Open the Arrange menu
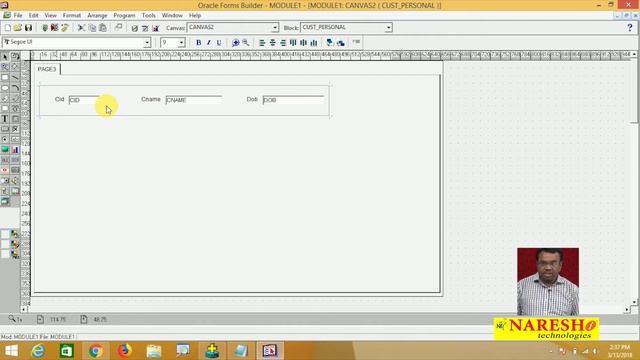 (x=97, y=16)
